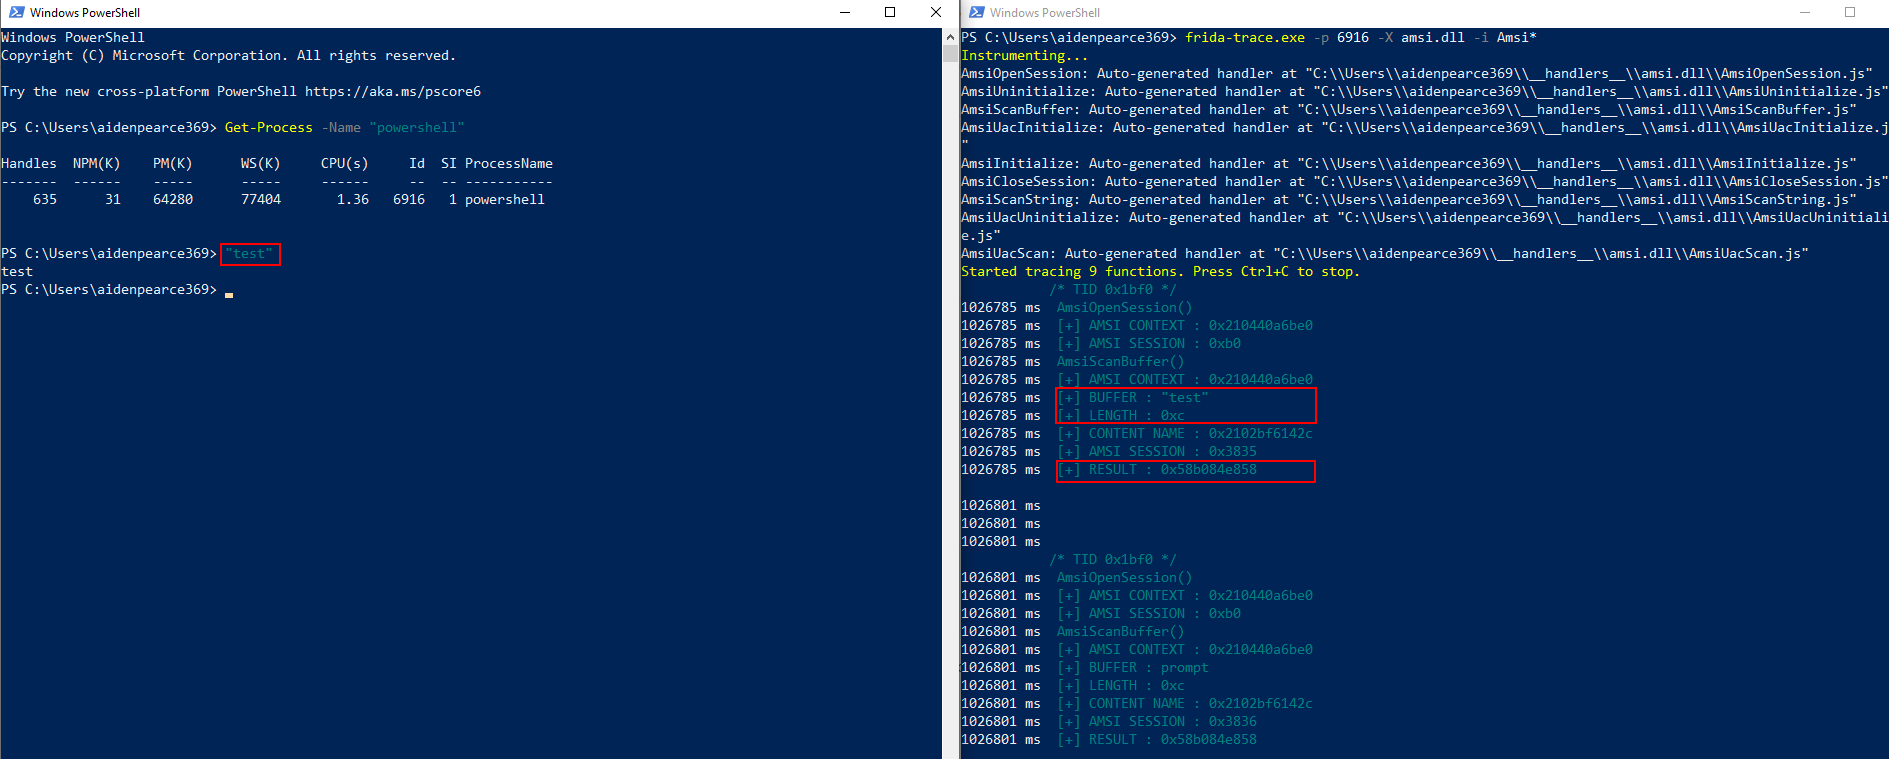Image resolution: width=1889 pixels, height=759 pixels.
Task: Click the blinking cursor at left prompt
Action: 229,295
